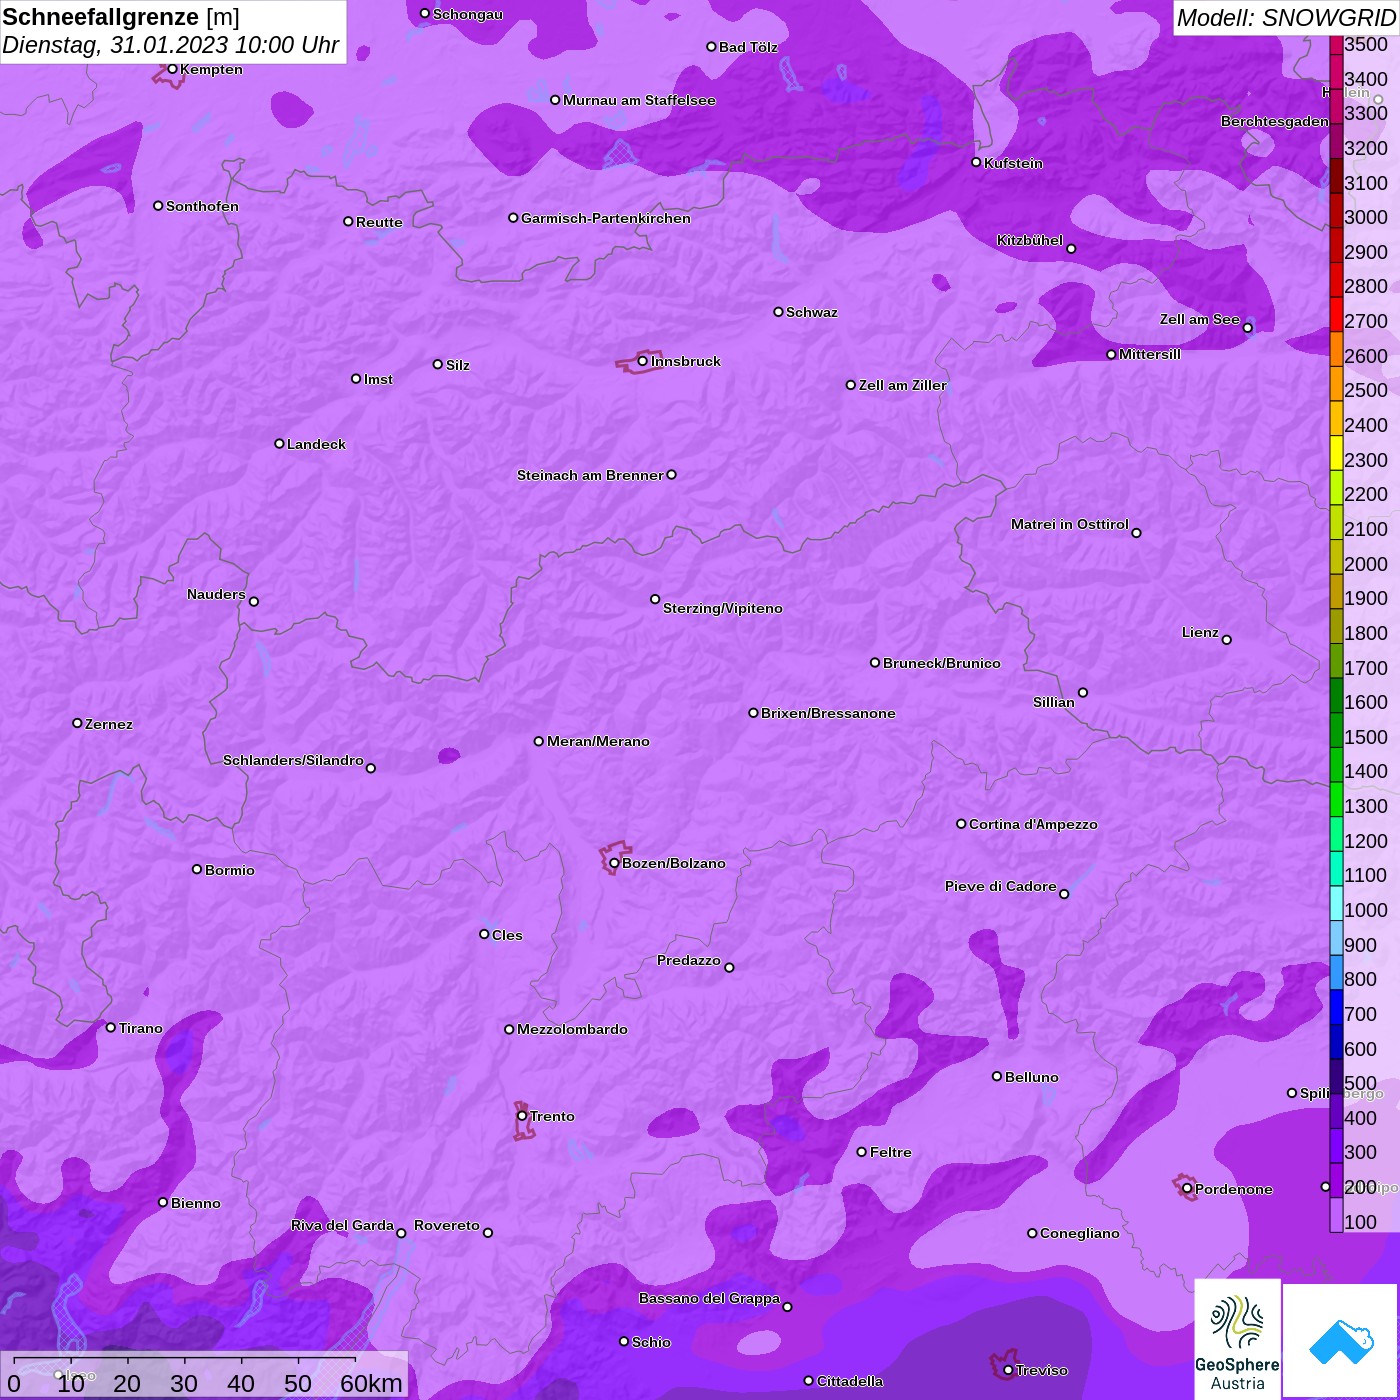Image resolution: width=1400 pixels, height=1400 pixels.
Task: Click the Predazzo label
Action: [689, 960]
